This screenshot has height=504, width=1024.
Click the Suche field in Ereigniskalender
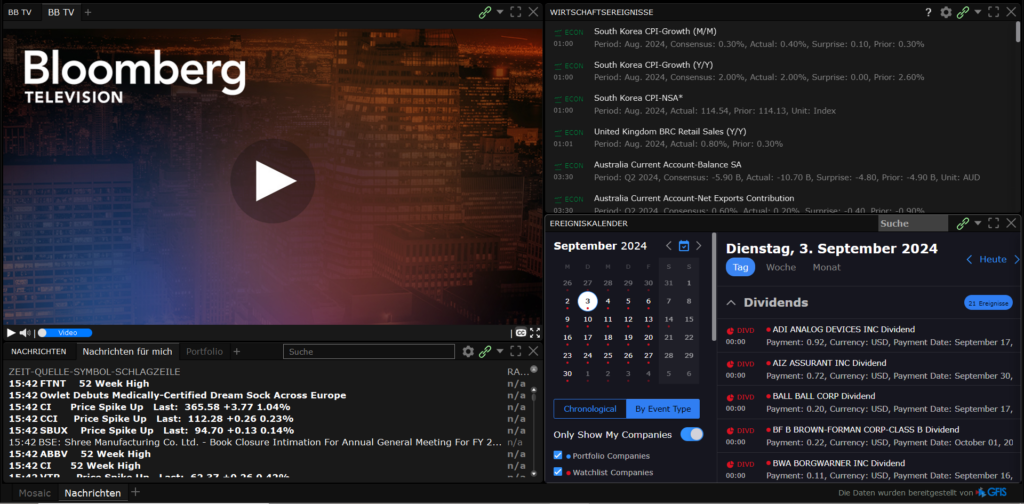pyautogui.click(x=912, y=223)
